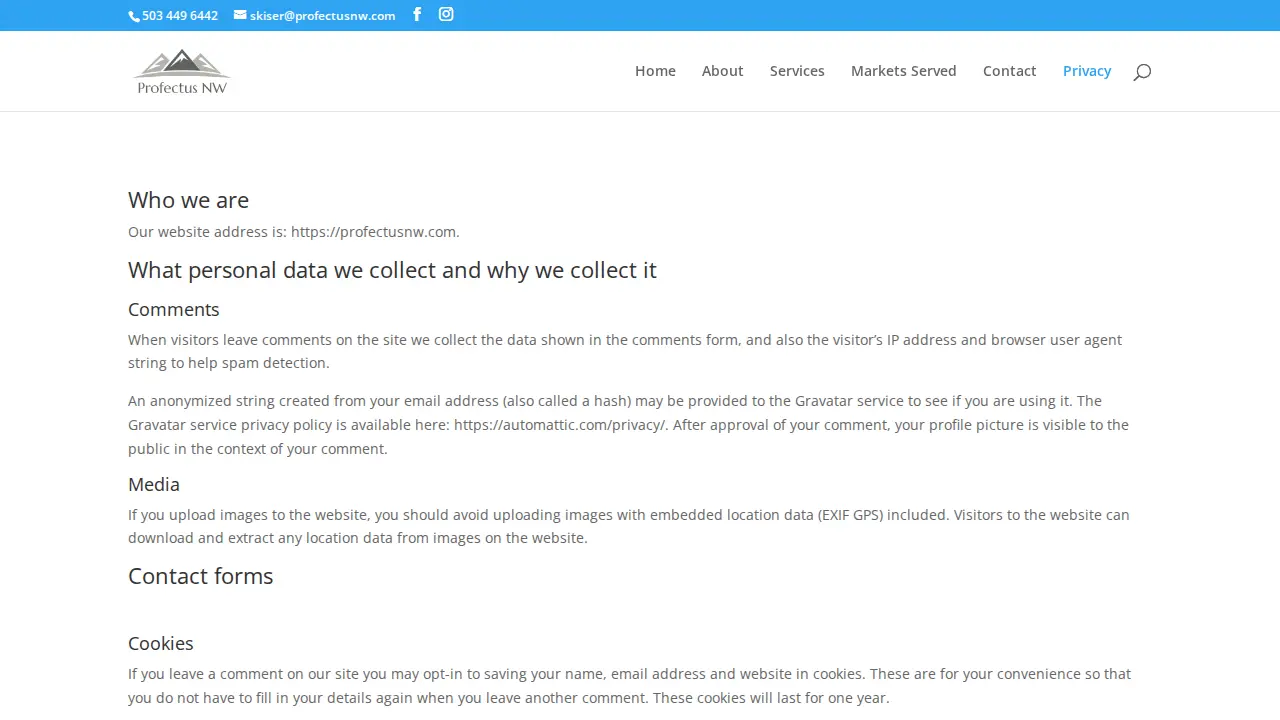Open the Facebook icon in top bar

pyautogui.click(x=417, y=14)
